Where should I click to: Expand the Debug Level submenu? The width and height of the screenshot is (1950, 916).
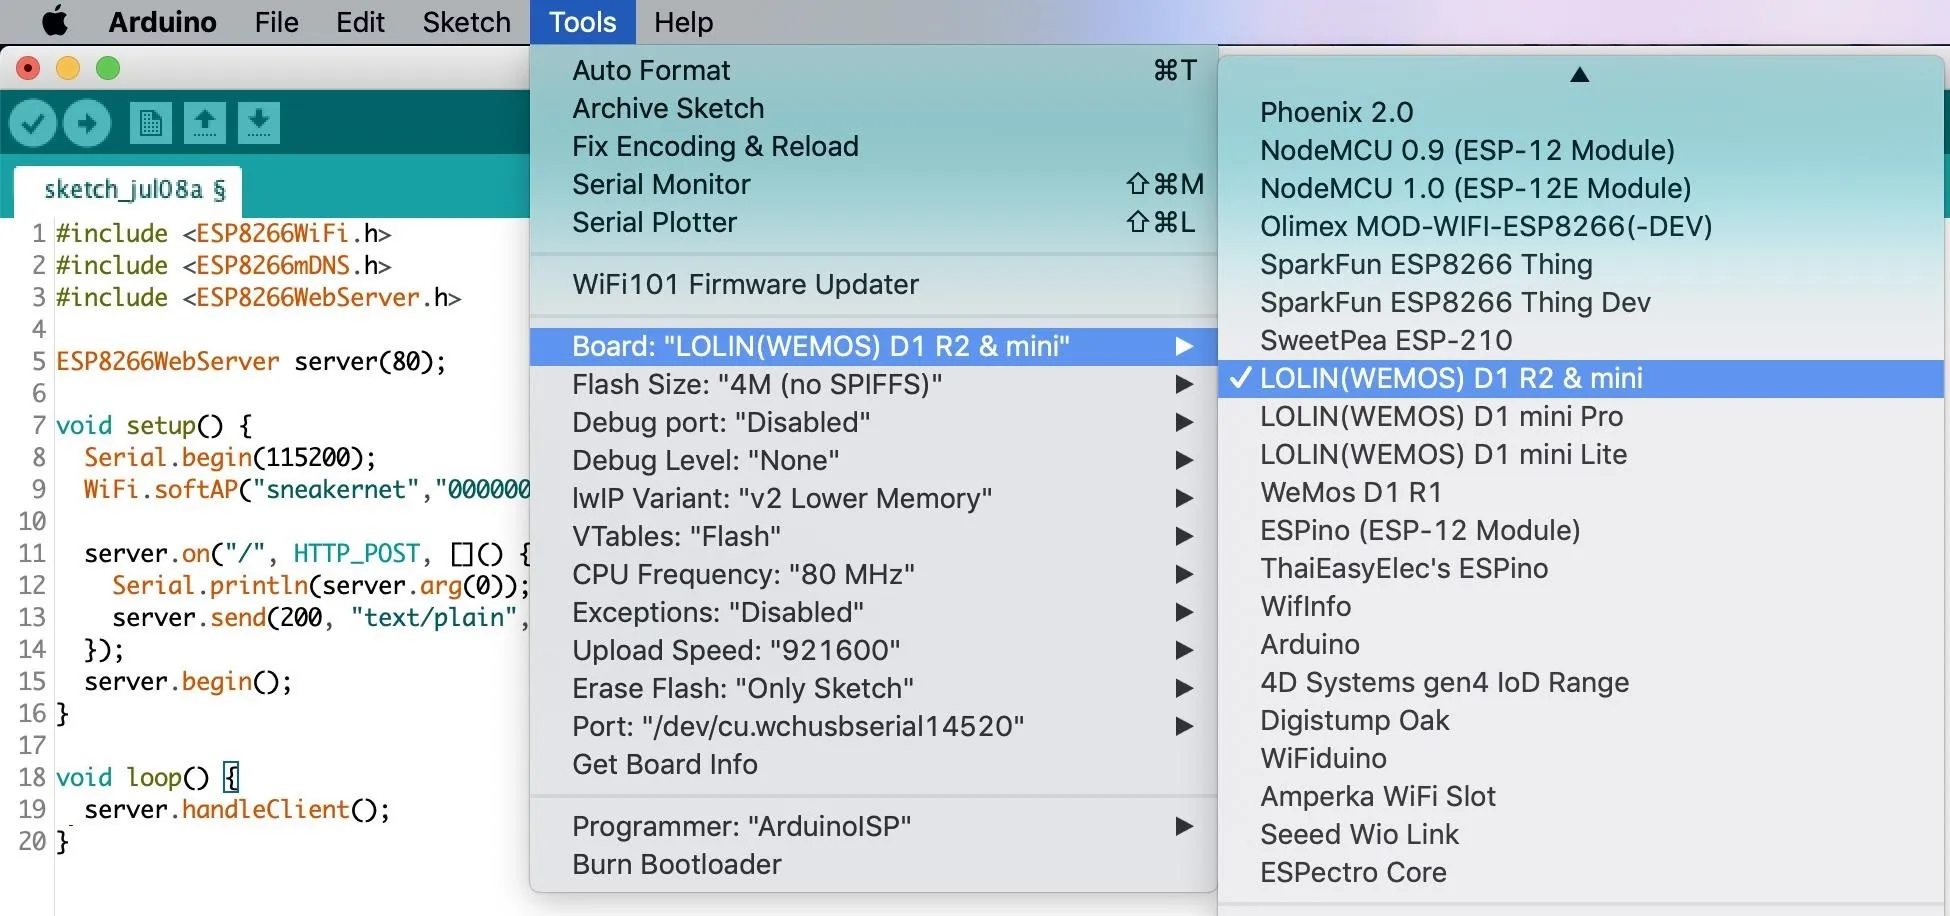pyautogui.click(x=873, y=460)
